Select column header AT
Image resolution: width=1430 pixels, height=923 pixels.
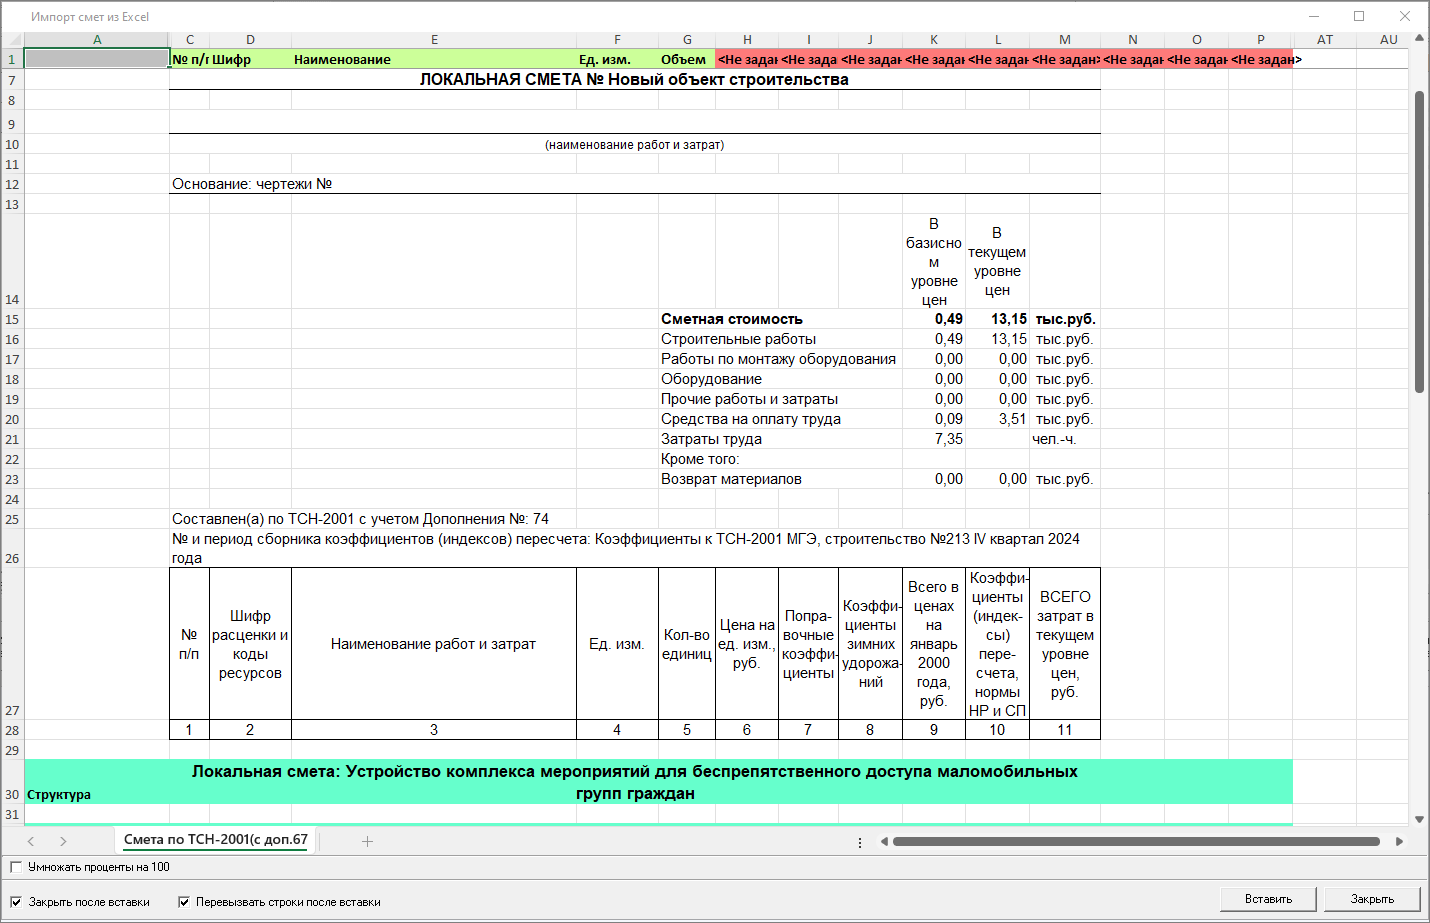coord(1325,39)
